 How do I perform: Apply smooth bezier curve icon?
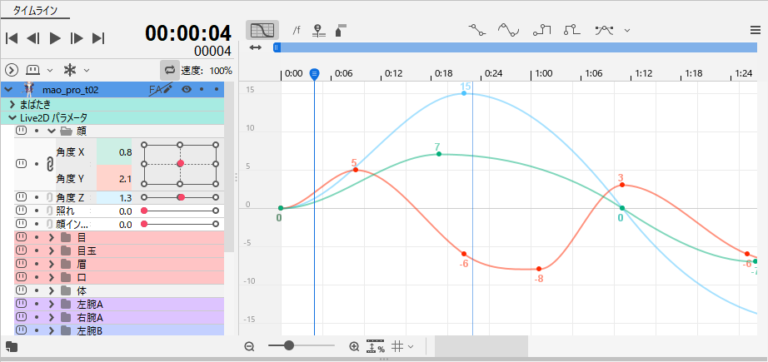508,30
